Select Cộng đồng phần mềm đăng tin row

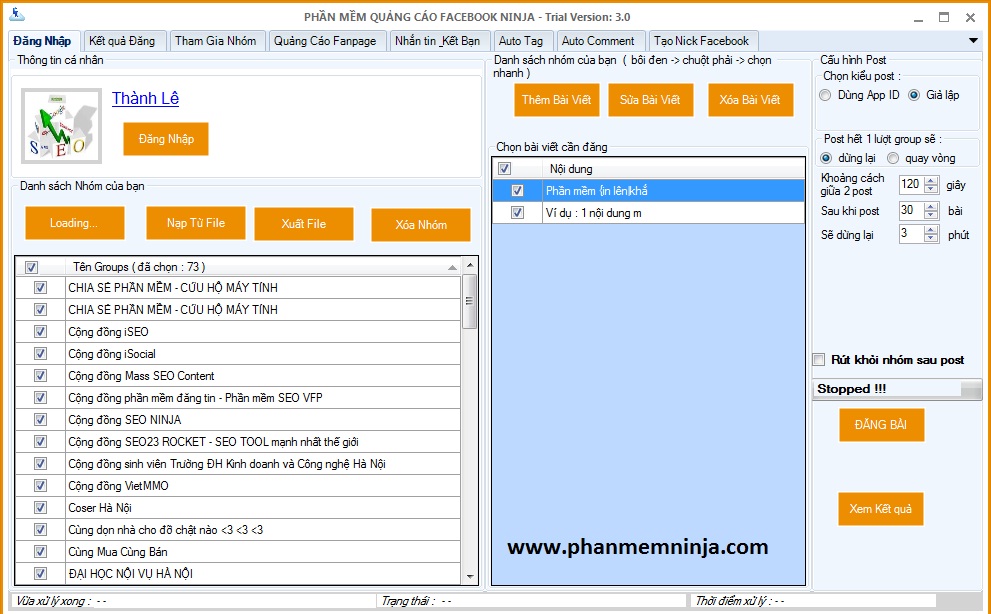point(263,398)
